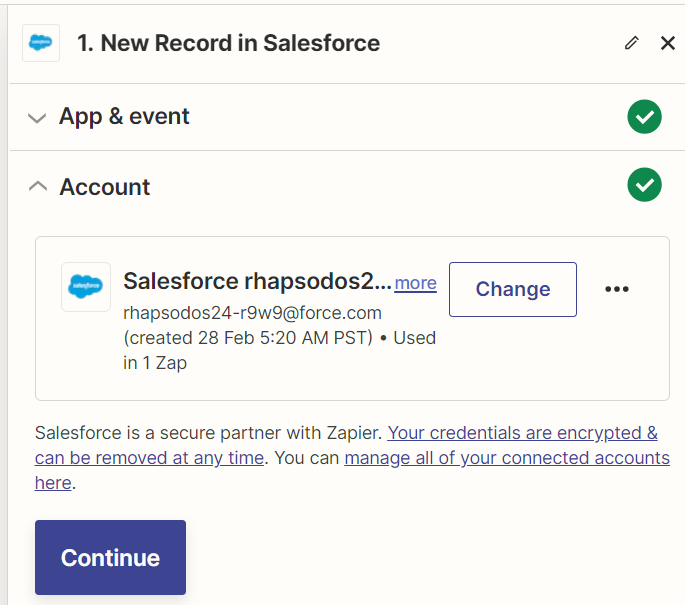Viewport: 685px width, 605px height.
Task: Click the 'Account' section heading
Action: click(x=105, y=187)
